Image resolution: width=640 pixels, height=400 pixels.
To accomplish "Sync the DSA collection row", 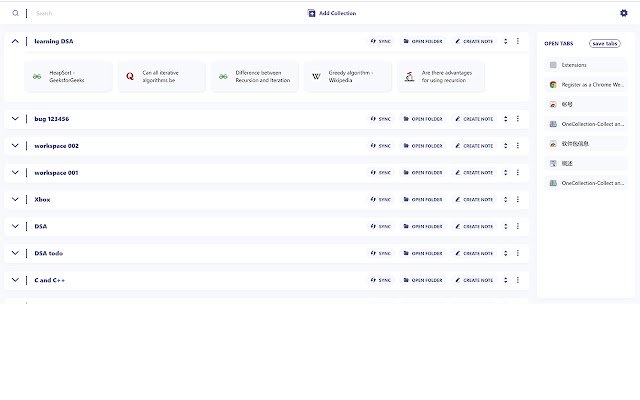I will click(x=380, y=226).
